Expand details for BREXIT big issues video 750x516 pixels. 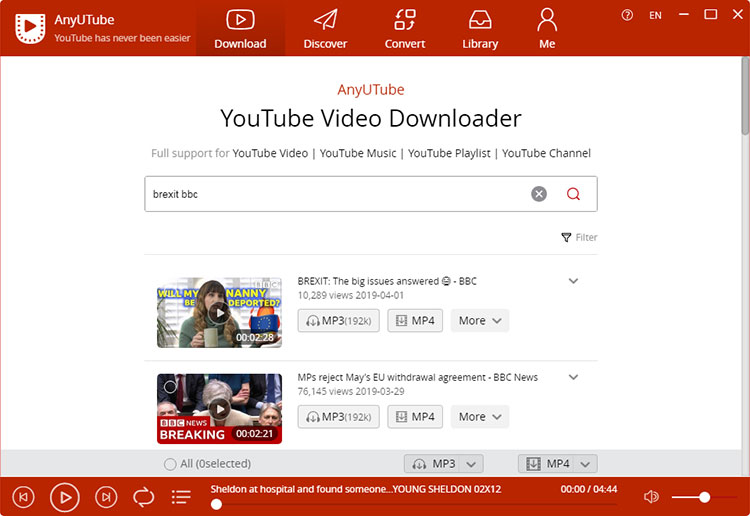point(574,281)
